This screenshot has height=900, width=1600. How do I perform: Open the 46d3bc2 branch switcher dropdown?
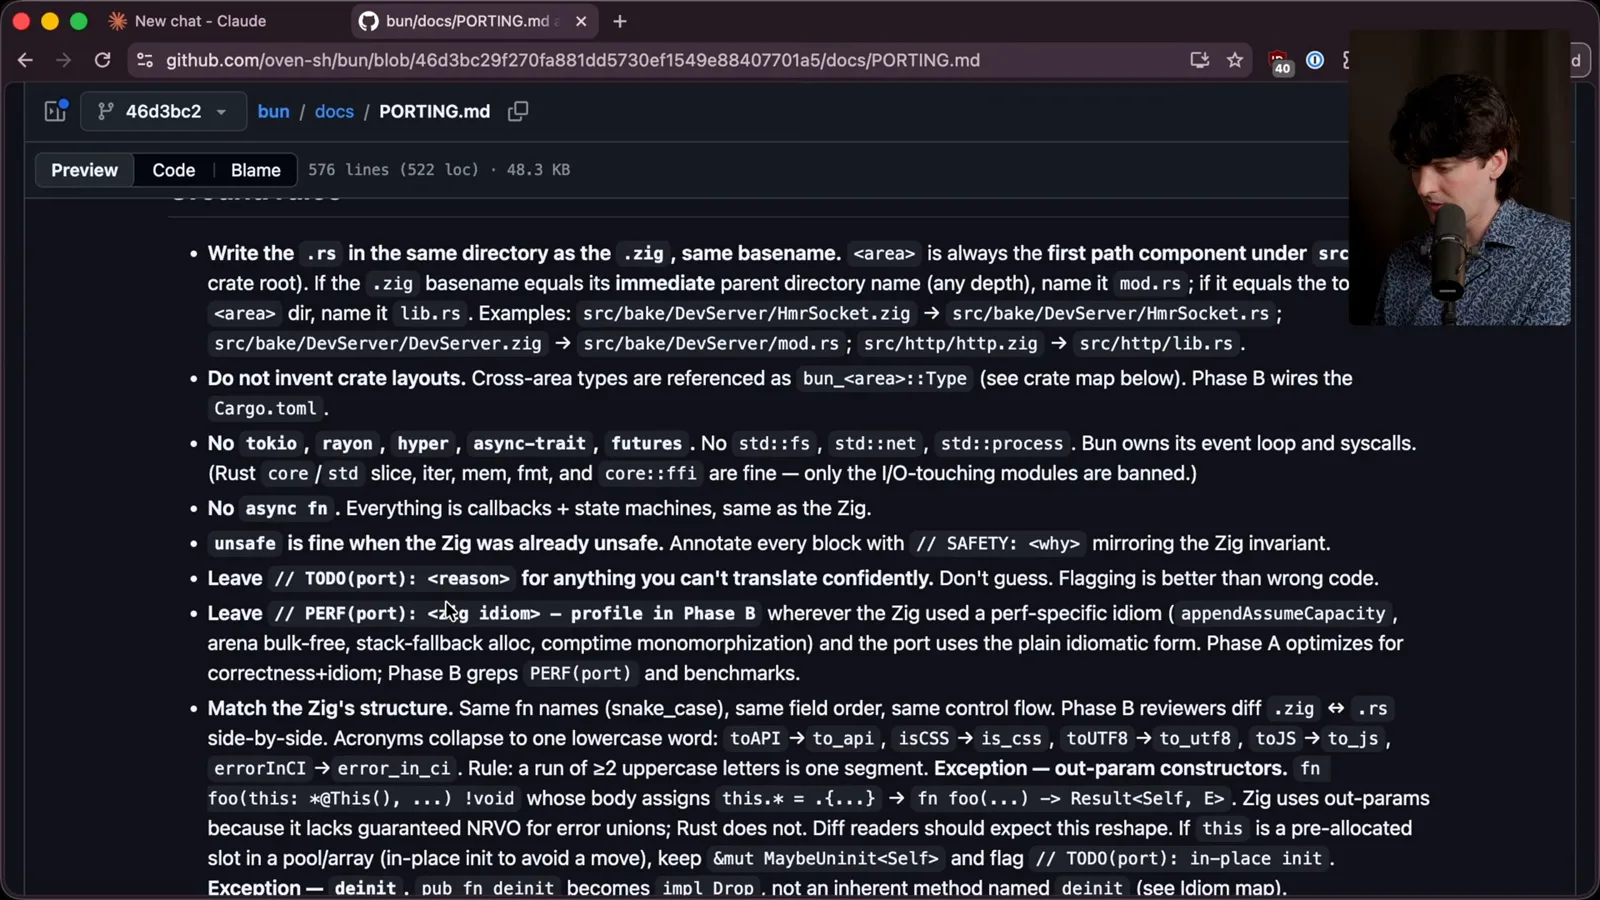point(163,111)
